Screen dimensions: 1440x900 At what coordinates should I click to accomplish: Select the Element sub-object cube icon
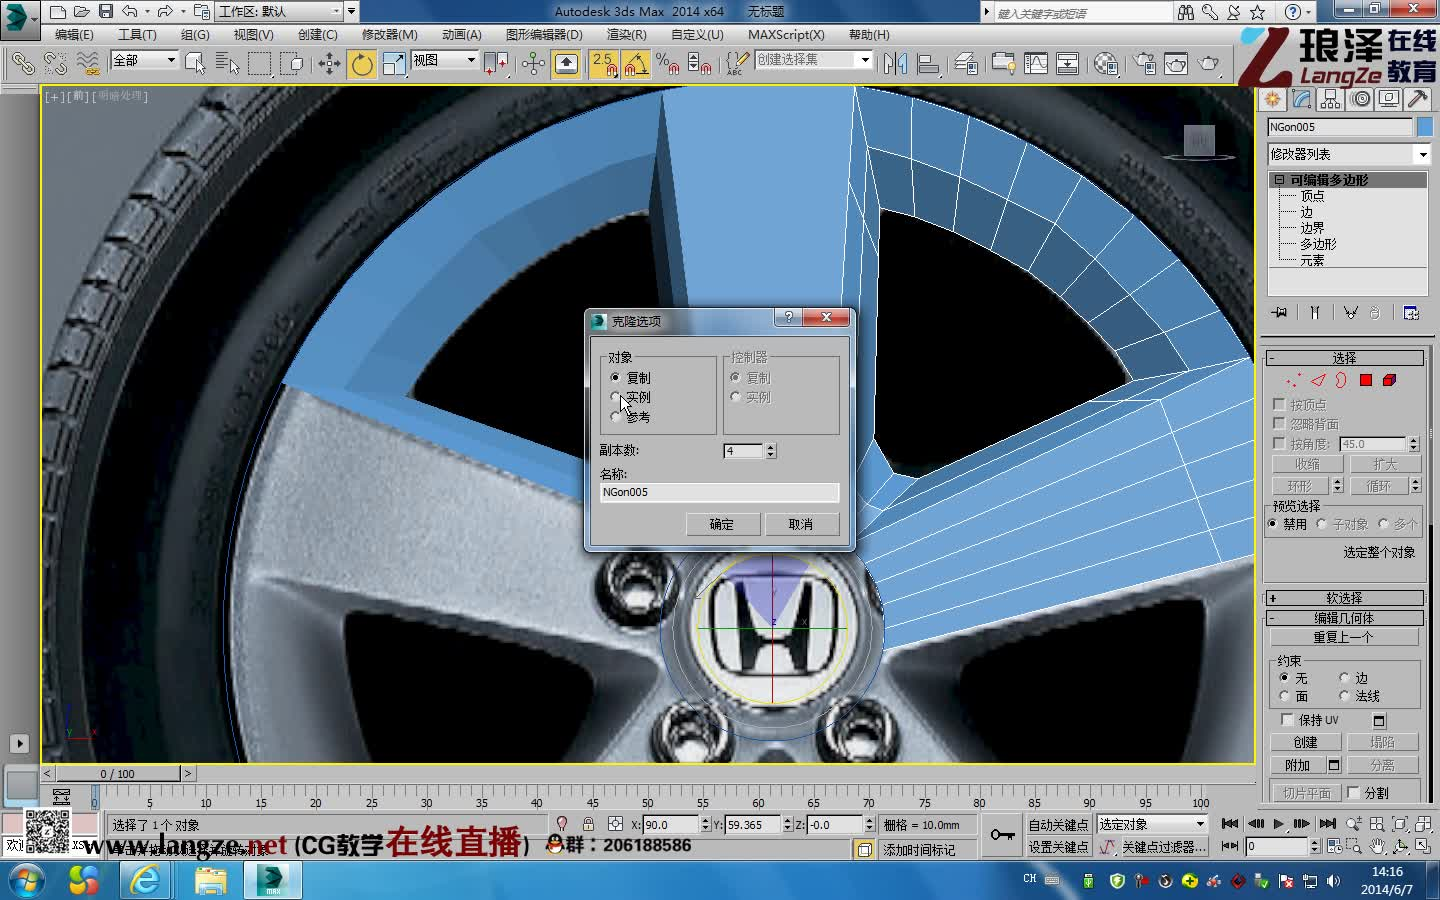1388,380
